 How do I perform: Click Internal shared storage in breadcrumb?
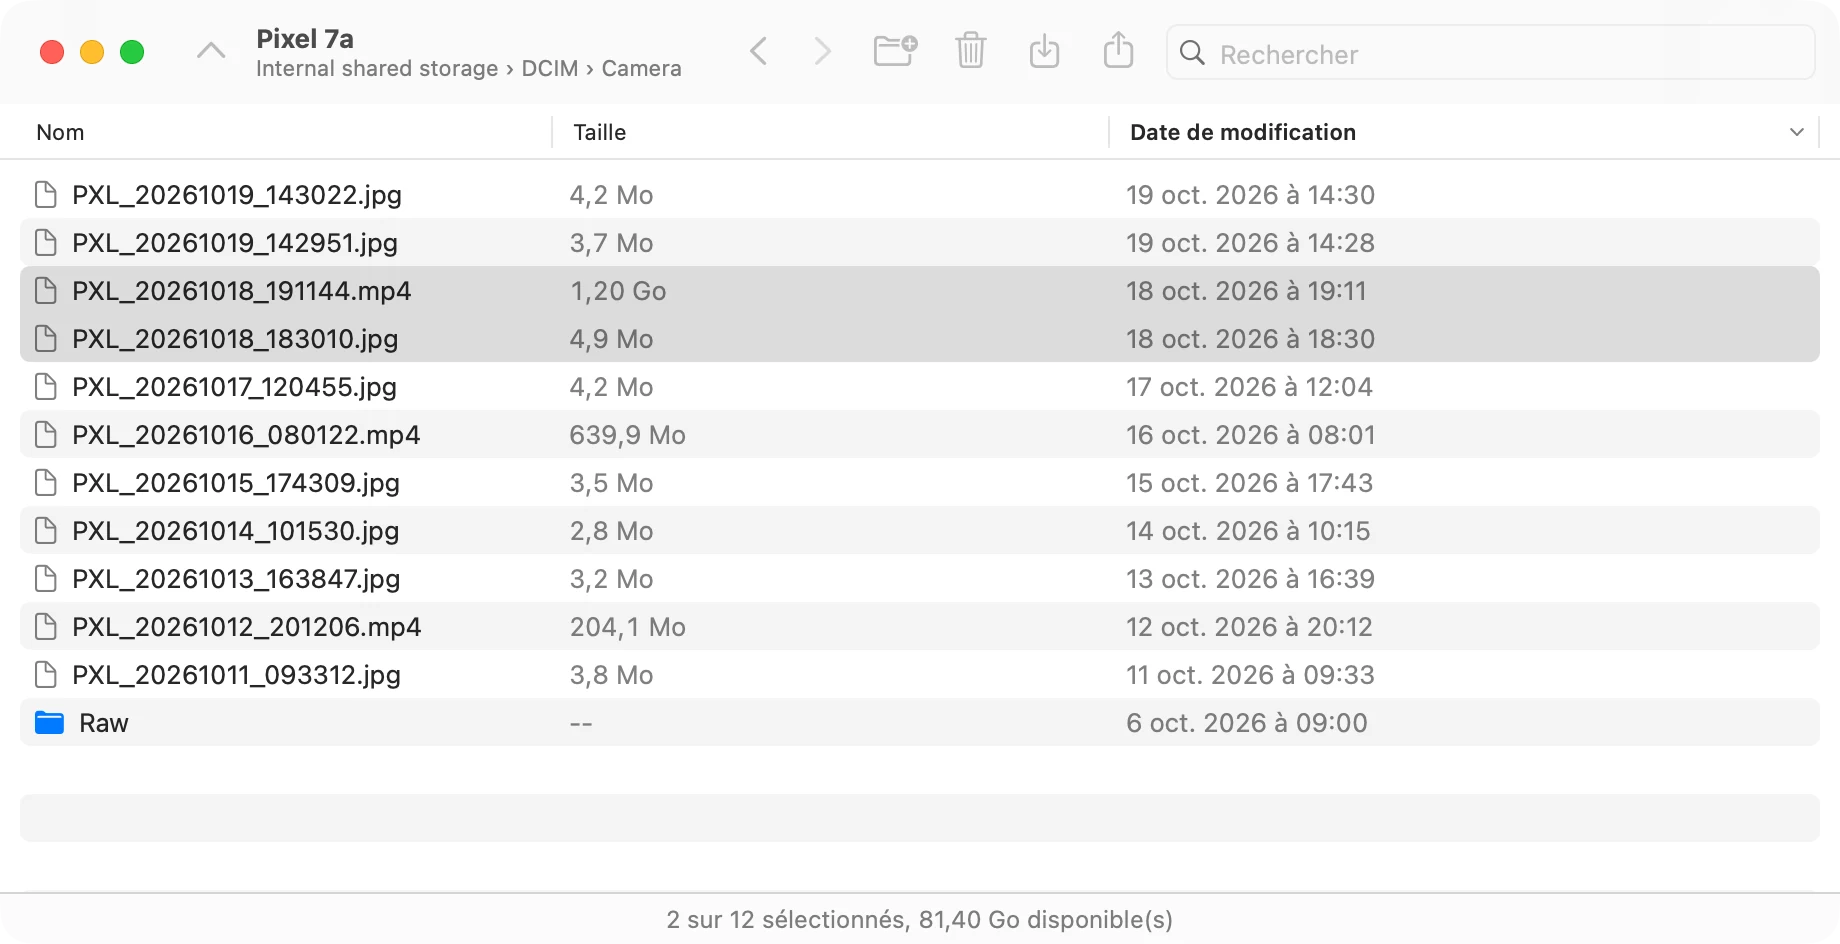(377, 68)
